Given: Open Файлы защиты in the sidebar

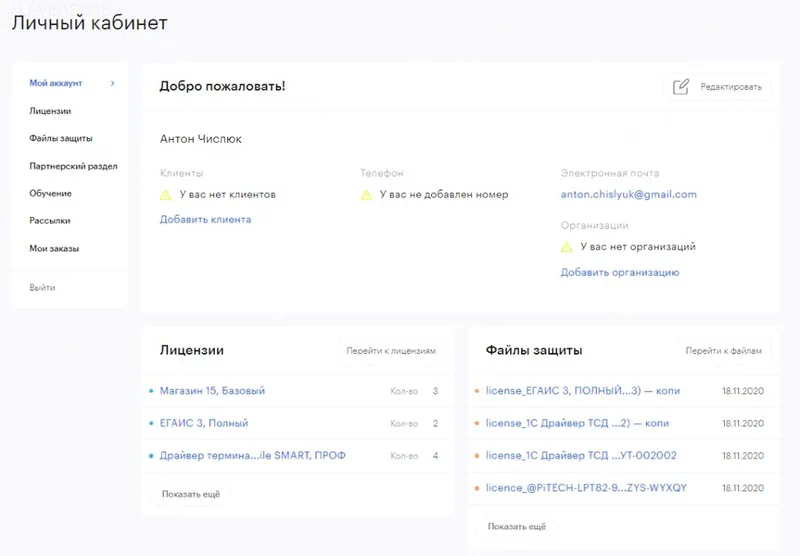Looking at the screenshot, I should pos(61,138).
